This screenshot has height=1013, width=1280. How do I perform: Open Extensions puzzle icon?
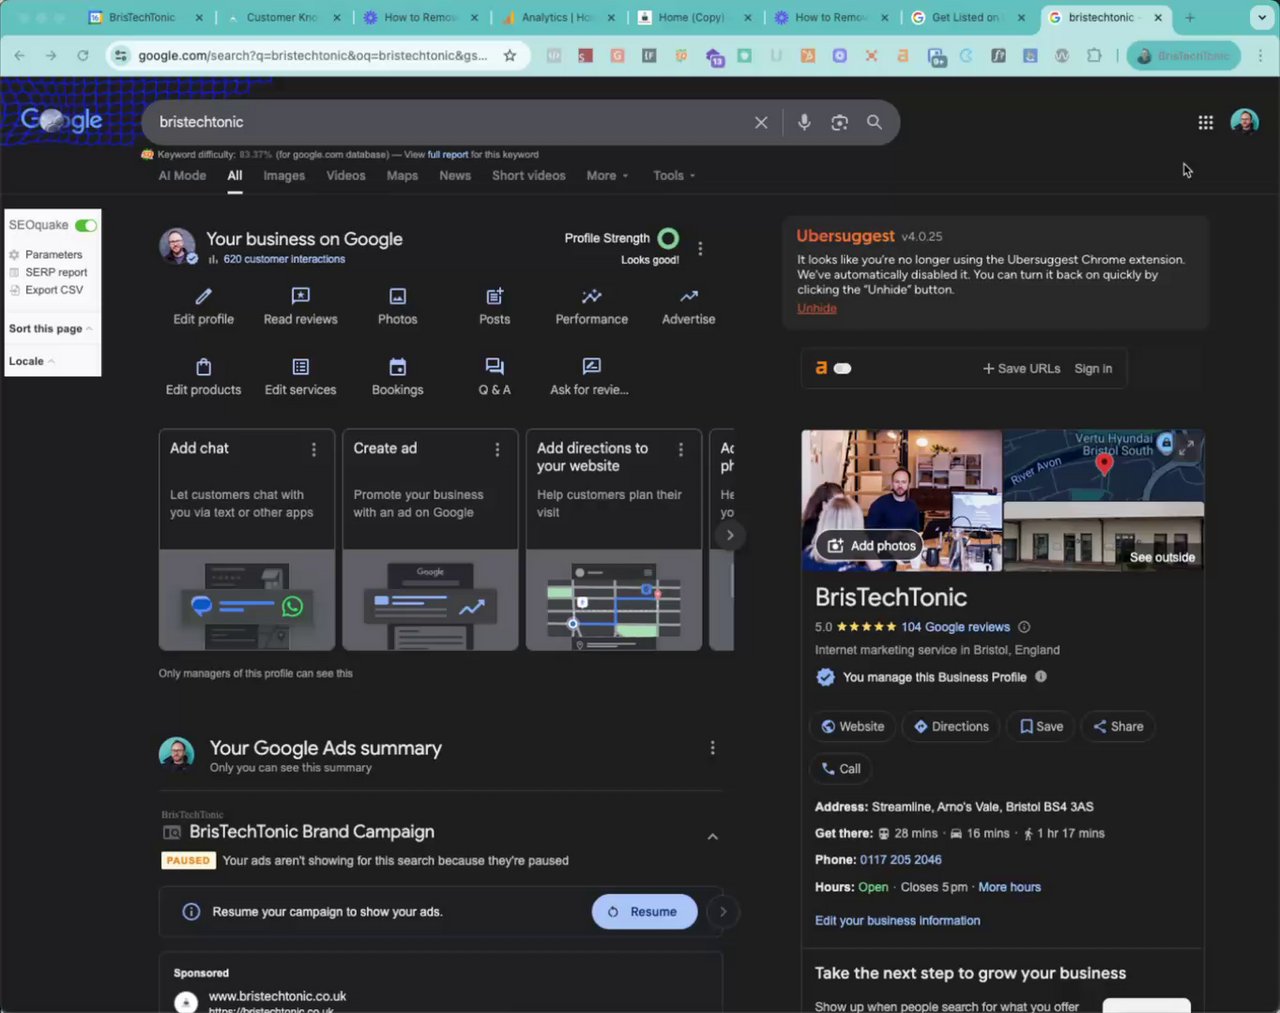coord(1094,56)
